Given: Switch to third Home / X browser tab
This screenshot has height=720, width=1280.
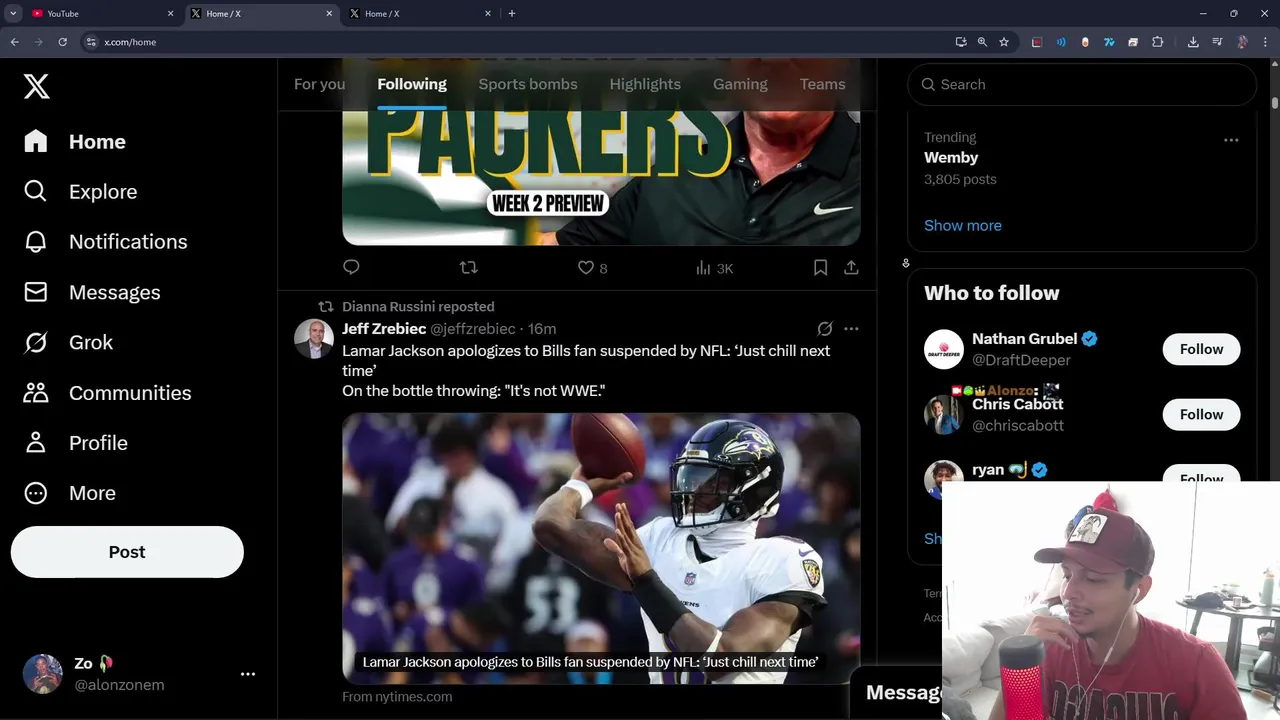Looking at the screenshot, I should 420,13.
